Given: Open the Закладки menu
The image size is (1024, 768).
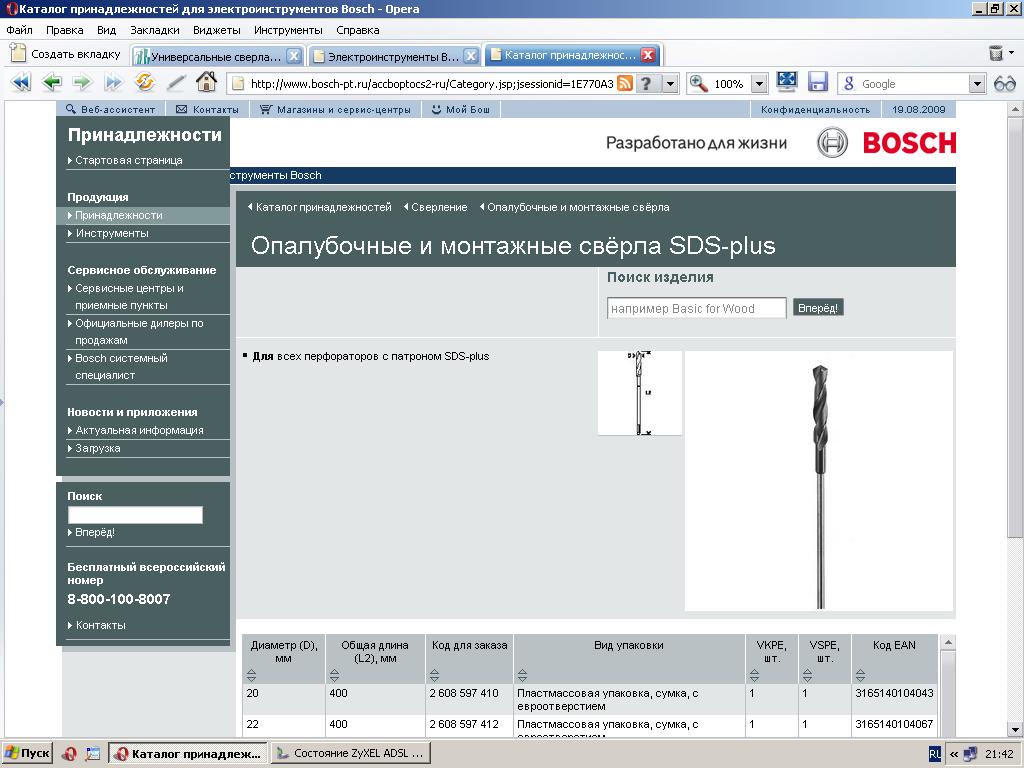Looking at the screenshot, I should click(155, 30).
